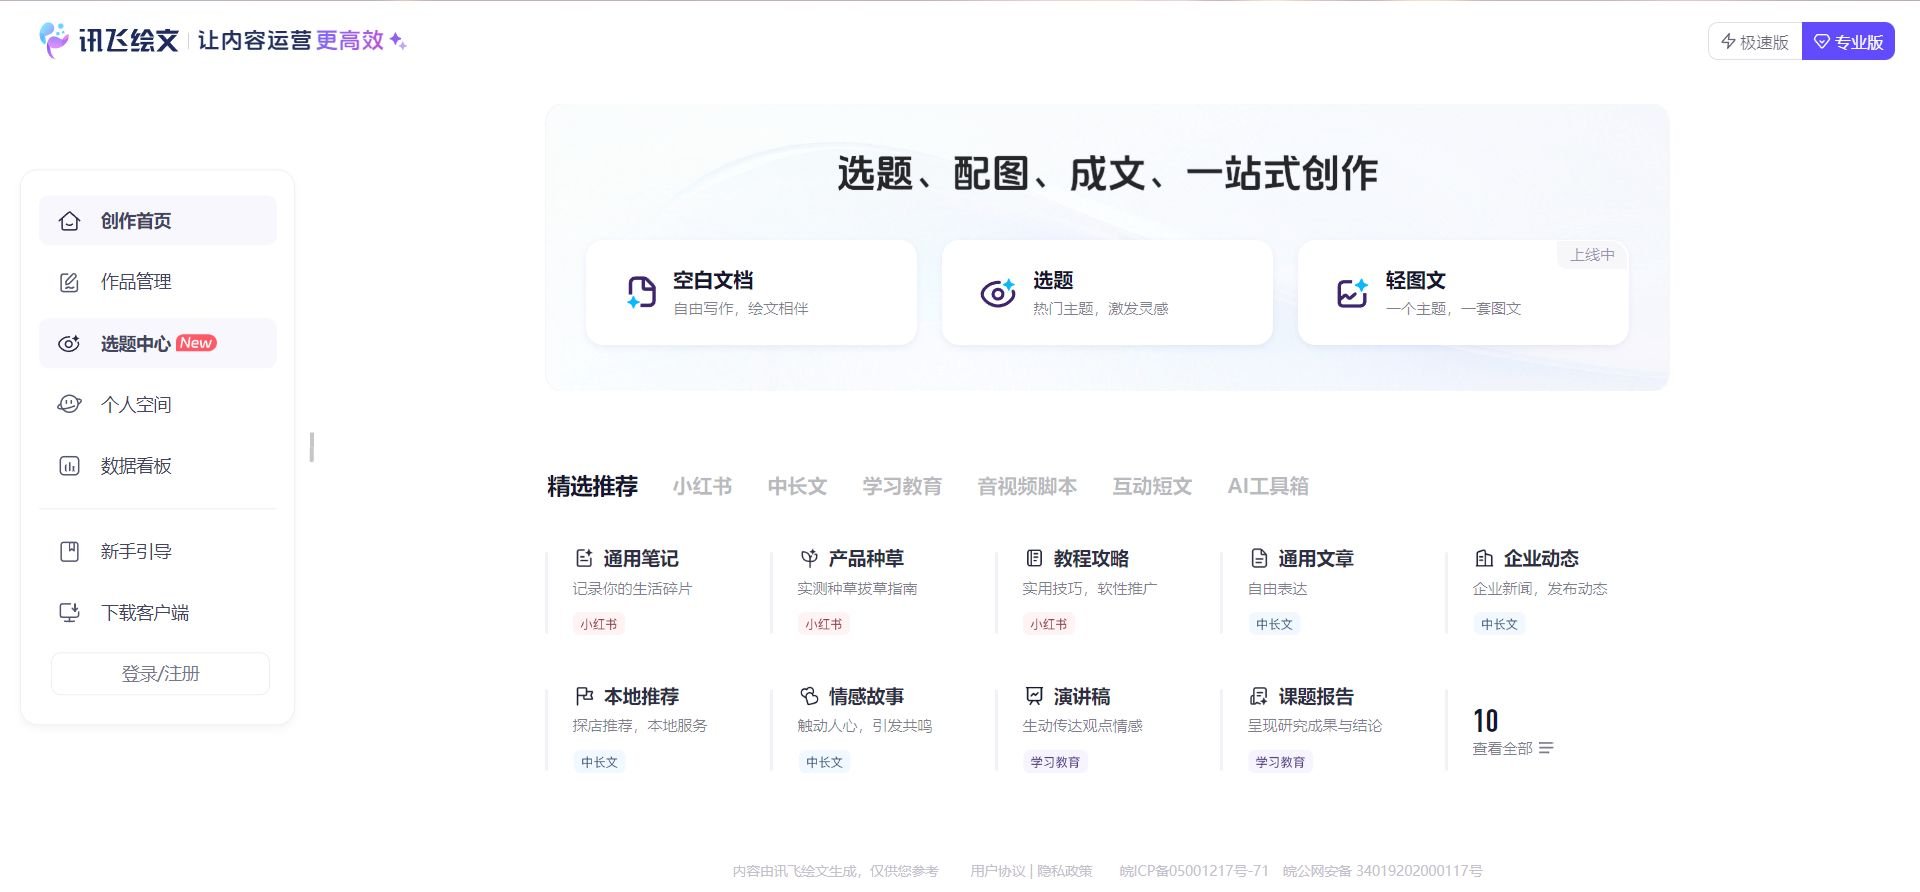Click the edit icon next to 作品管理
The width and height of the screenshot is (1920, 892).
point(69,283)
